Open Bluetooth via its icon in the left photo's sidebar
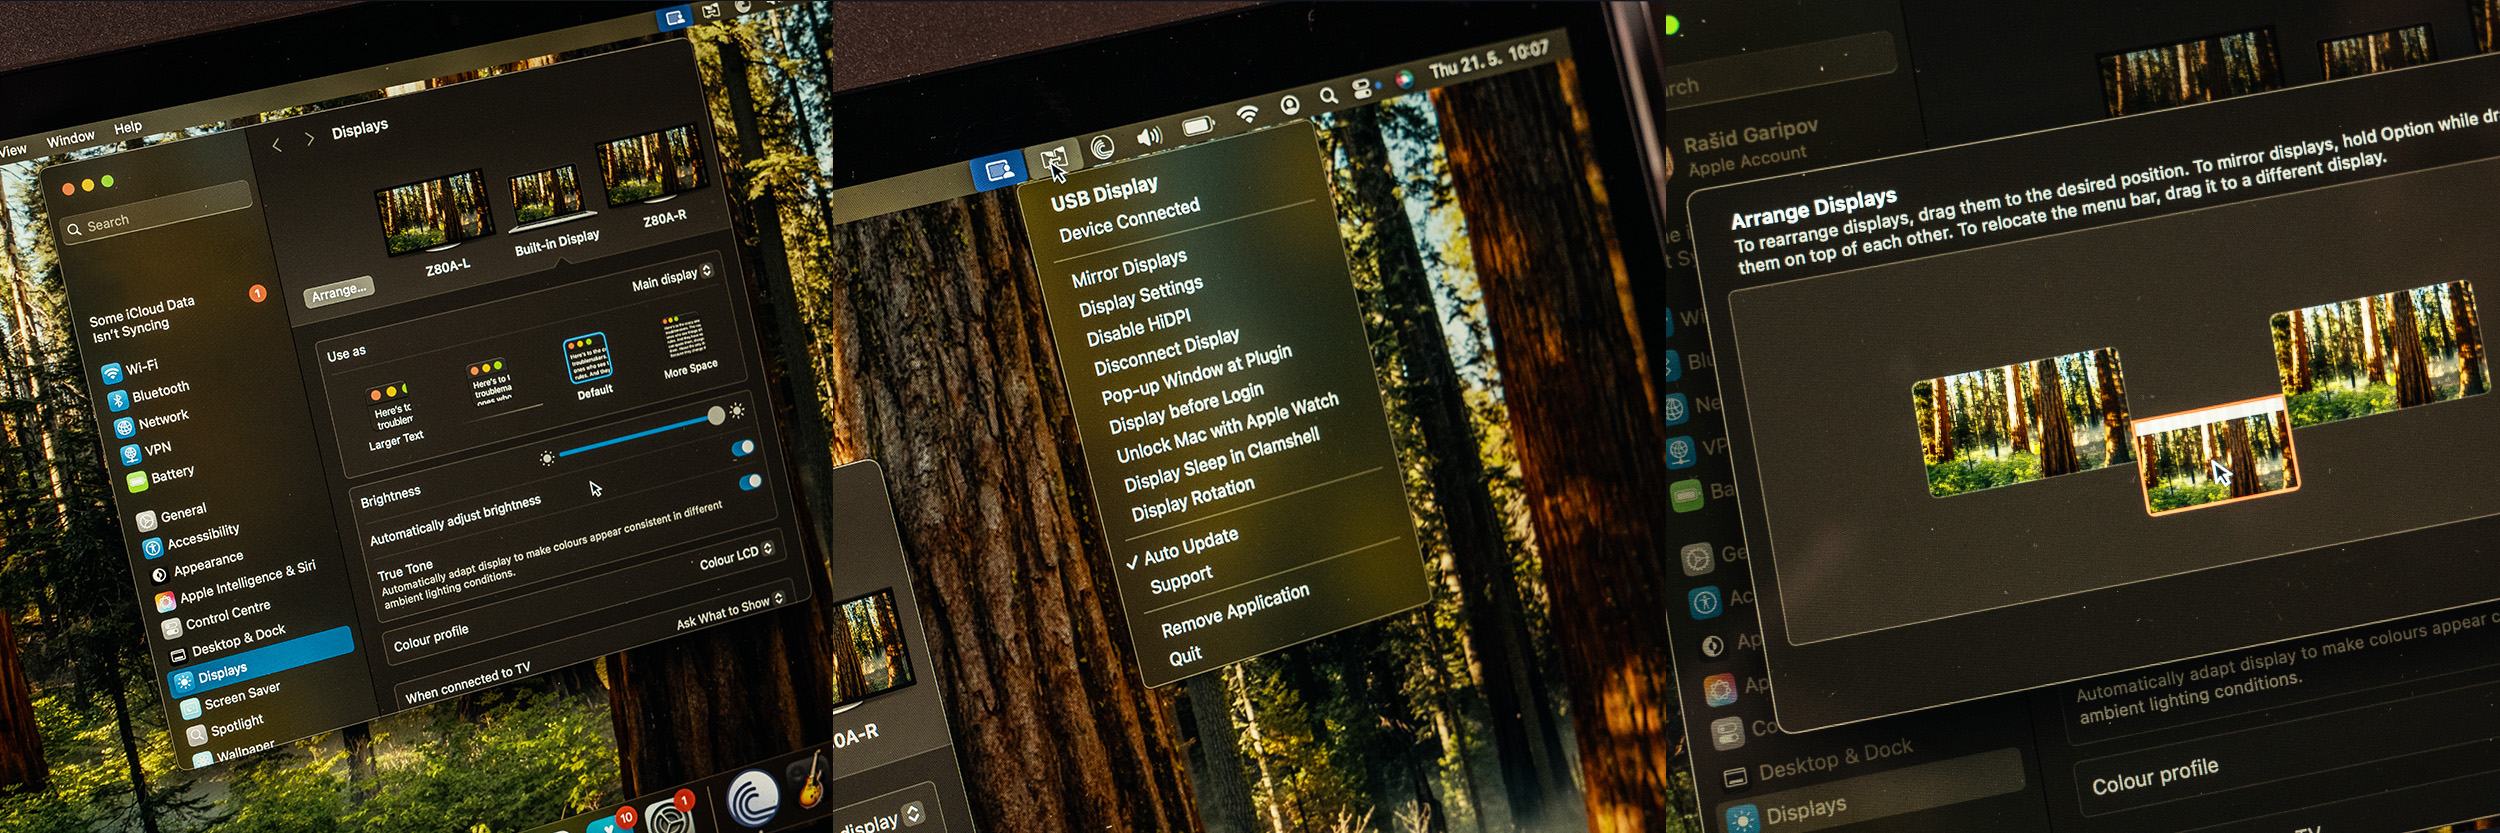Screen dimensions: 2500x833 [117, 400]
